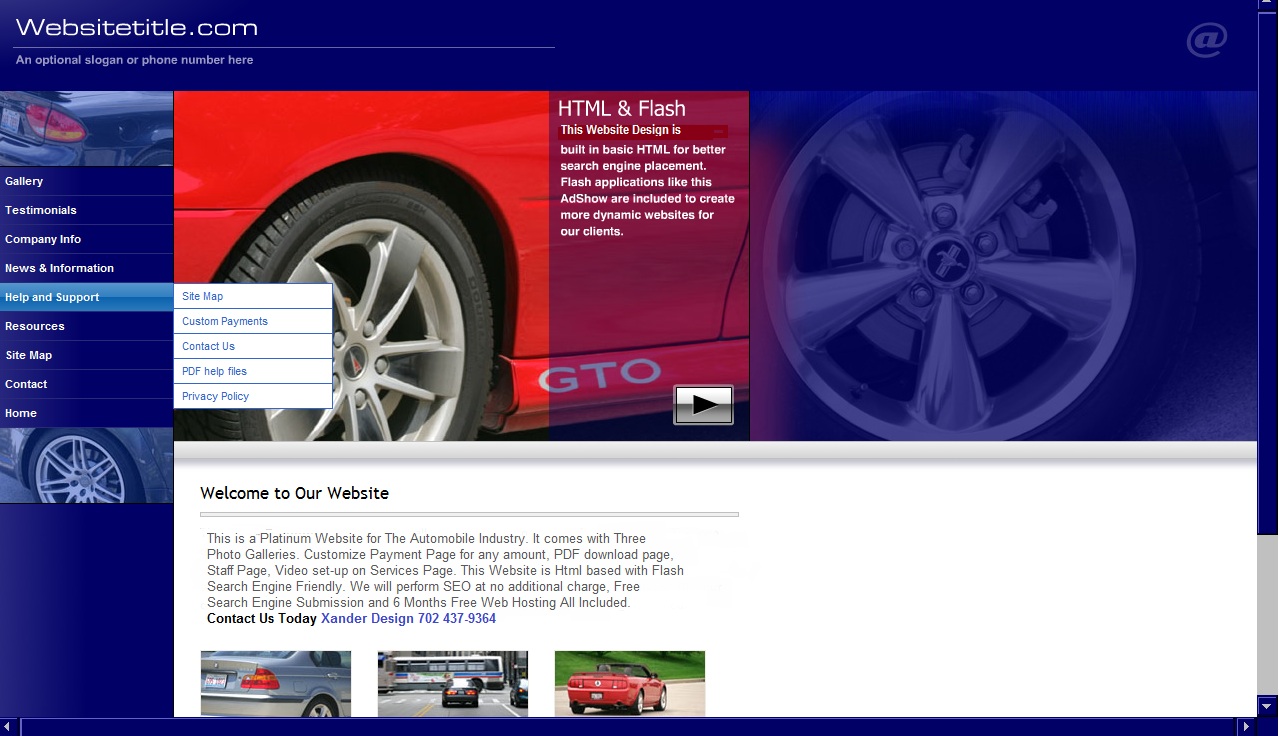Open Custom Payments from the submenu

click(x=253, y=321)
